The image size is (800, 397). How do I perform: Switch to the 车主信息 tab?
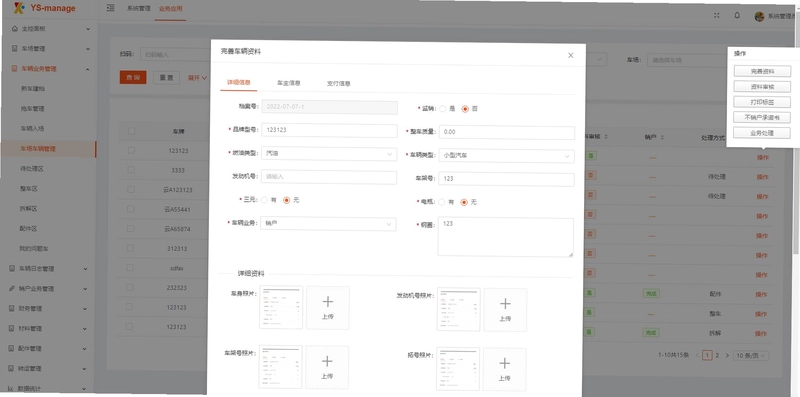[288, 83]
